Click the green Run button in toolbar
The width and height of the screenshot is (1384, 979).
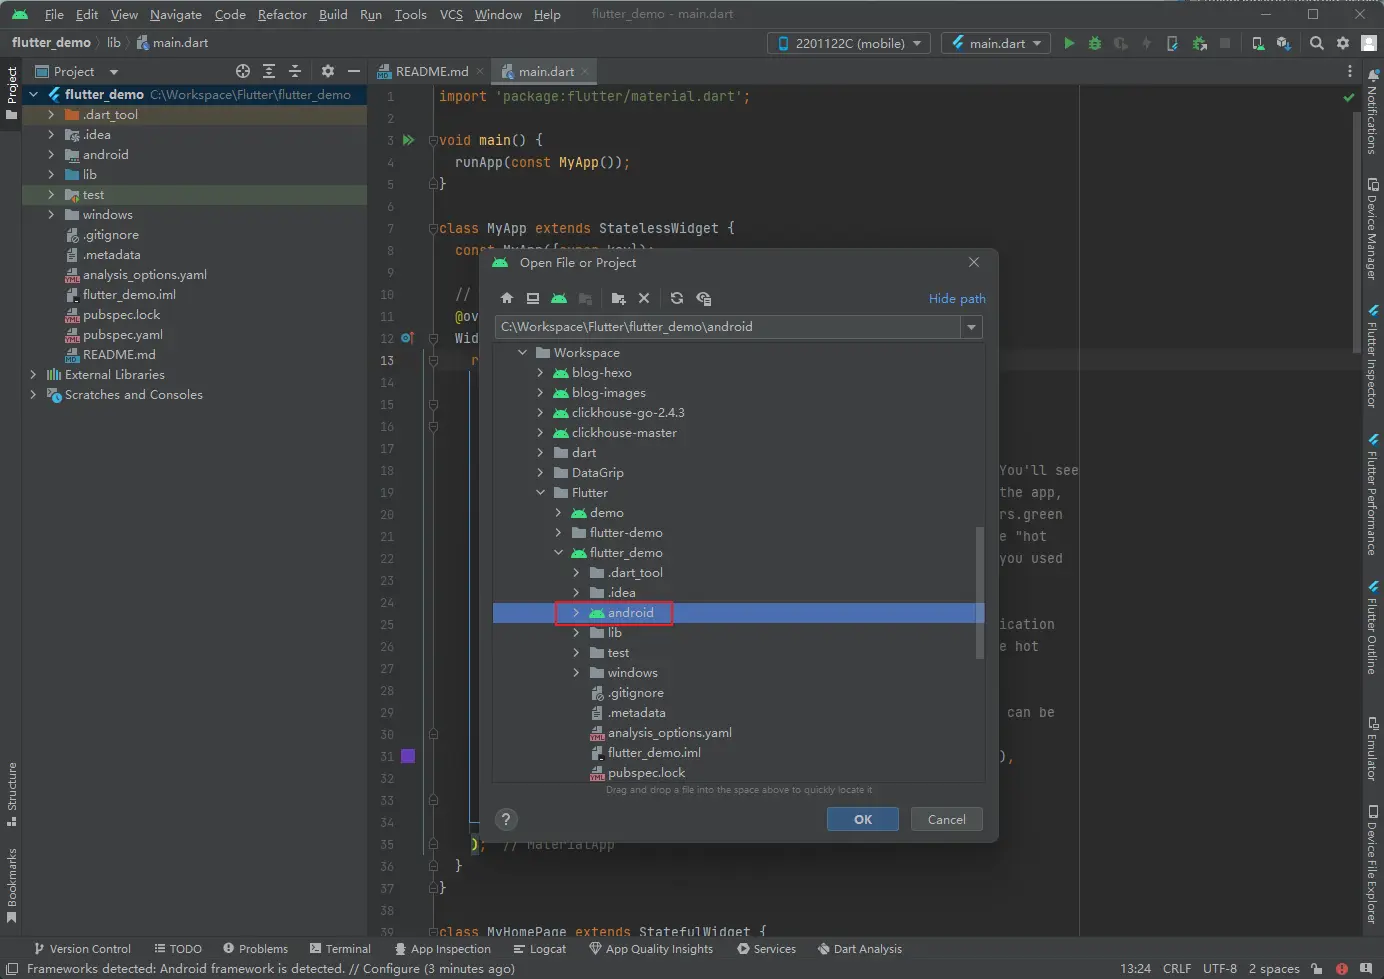pyautogui.click(x=1069, y=43)
